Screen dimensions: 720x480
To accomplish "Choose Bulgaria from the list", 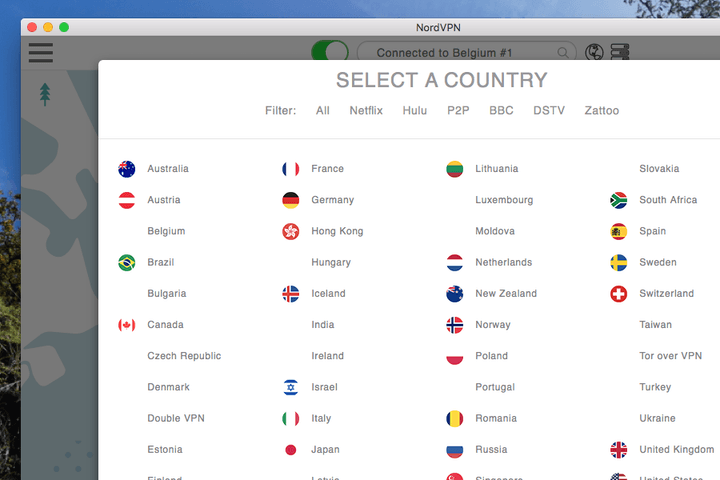I will [x=167, y=294].
